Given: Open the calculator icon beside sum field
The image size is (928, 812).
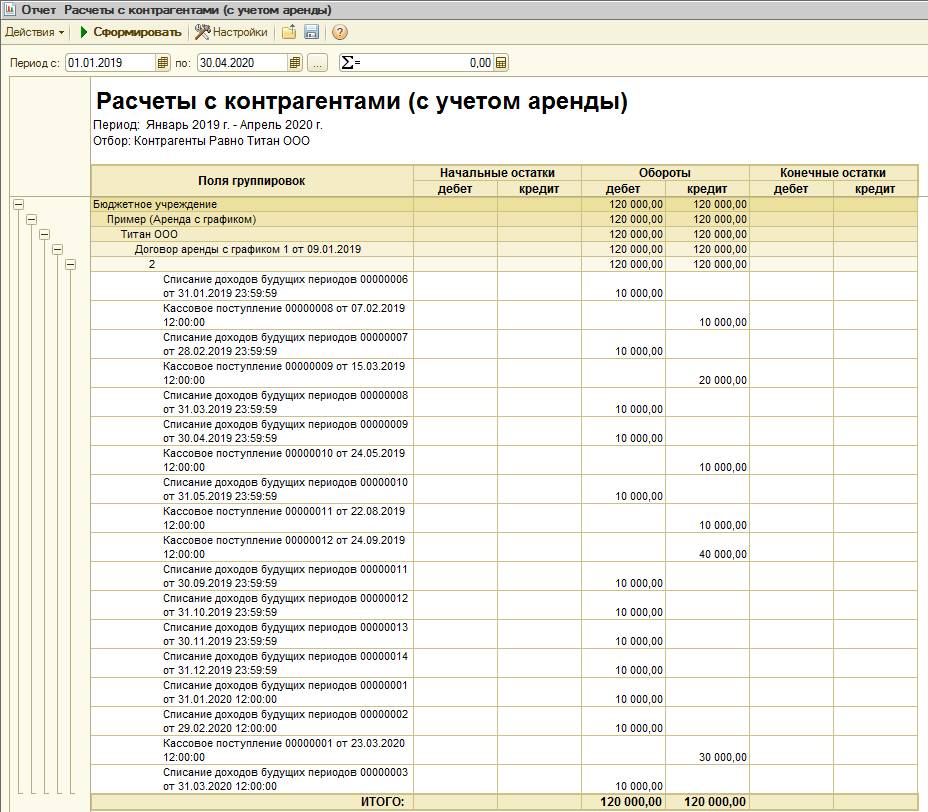Looking at the screenshot, I should 501,63.
